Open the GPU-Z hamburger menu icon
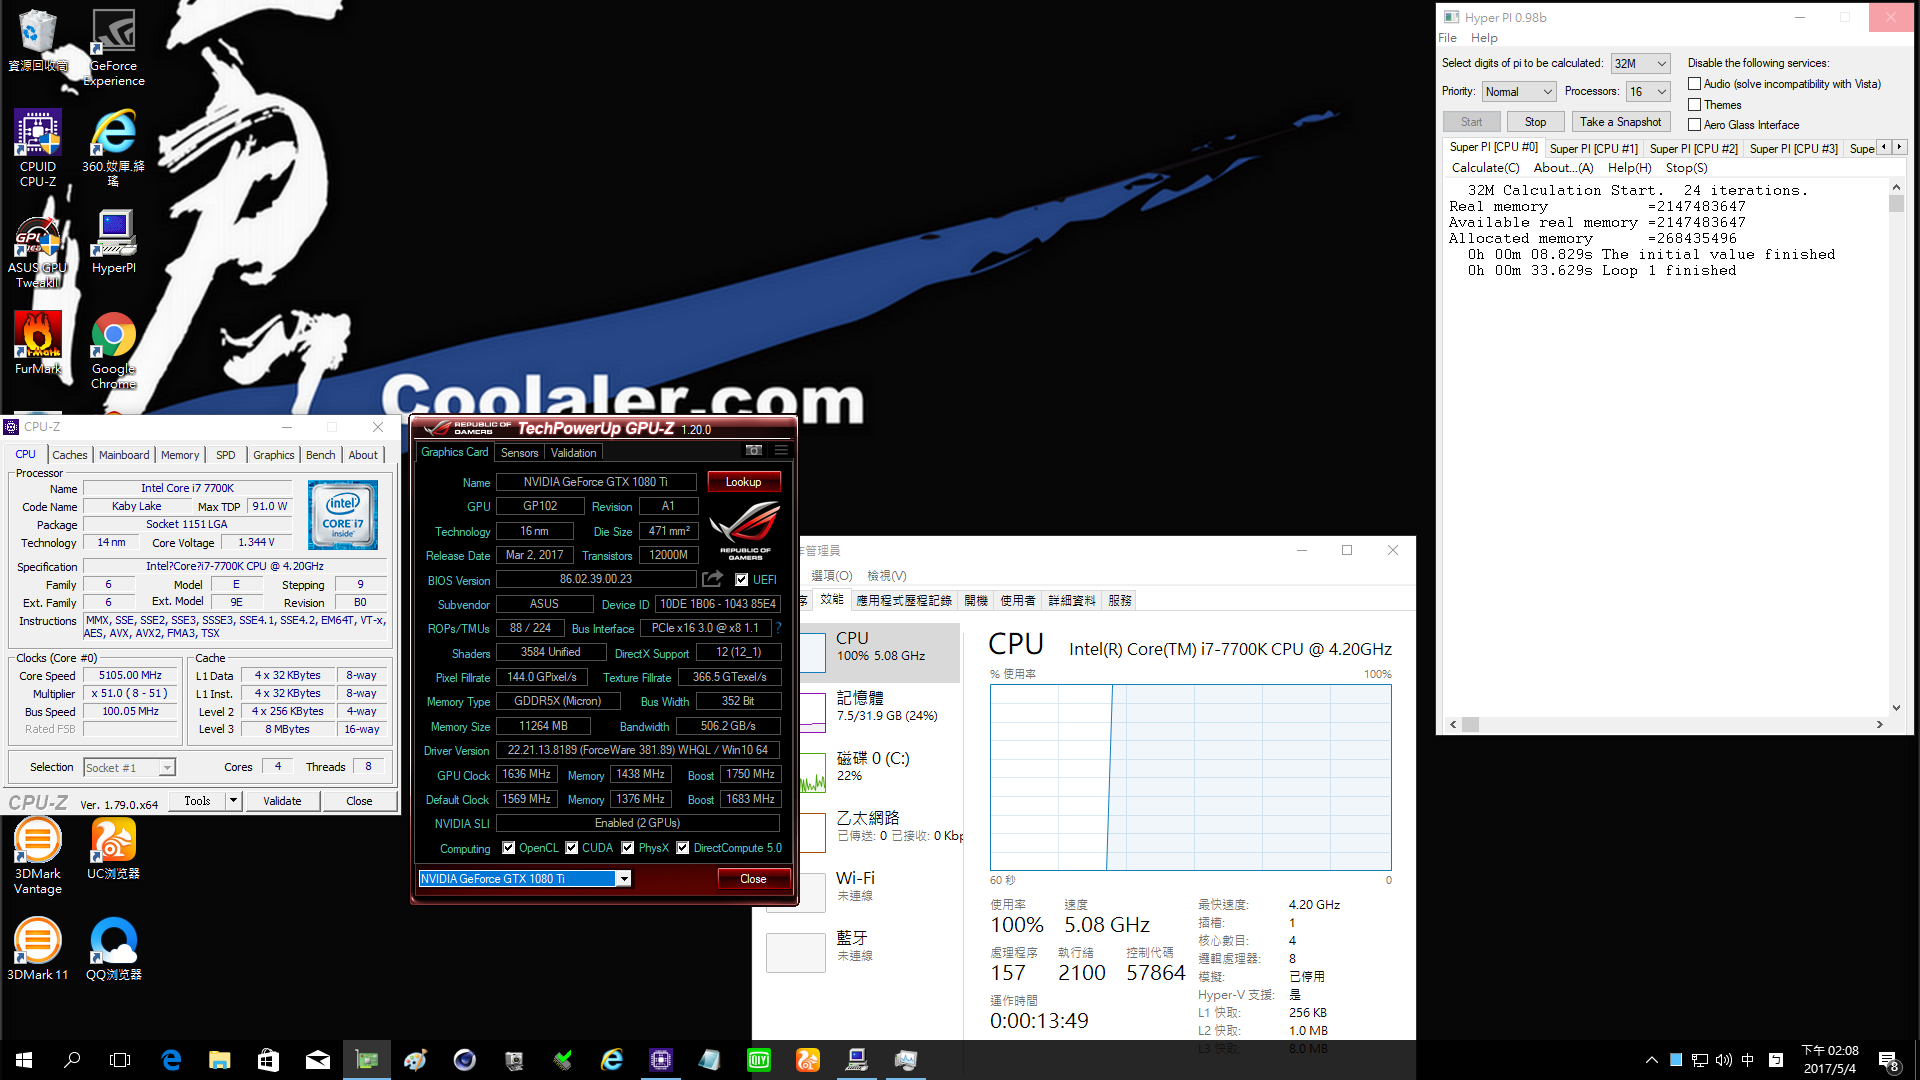The height and width of the screenshot is (1080, 1920). pos(781,450)
